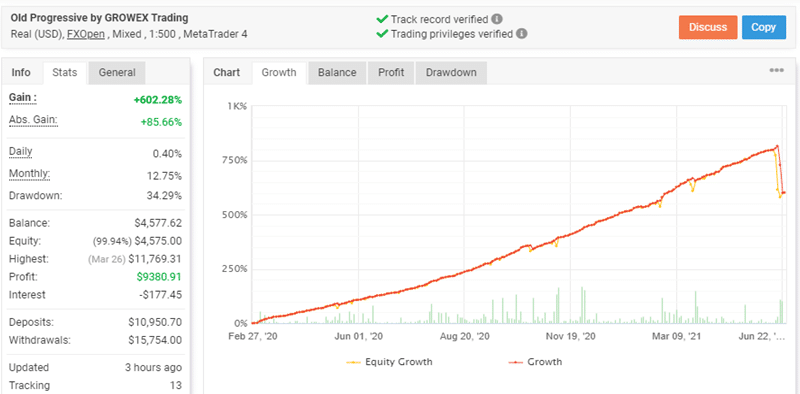Viewport: 800px width, 394px height.
Task: Click the info icon beside Track record verified
Action: coord(497,19)
